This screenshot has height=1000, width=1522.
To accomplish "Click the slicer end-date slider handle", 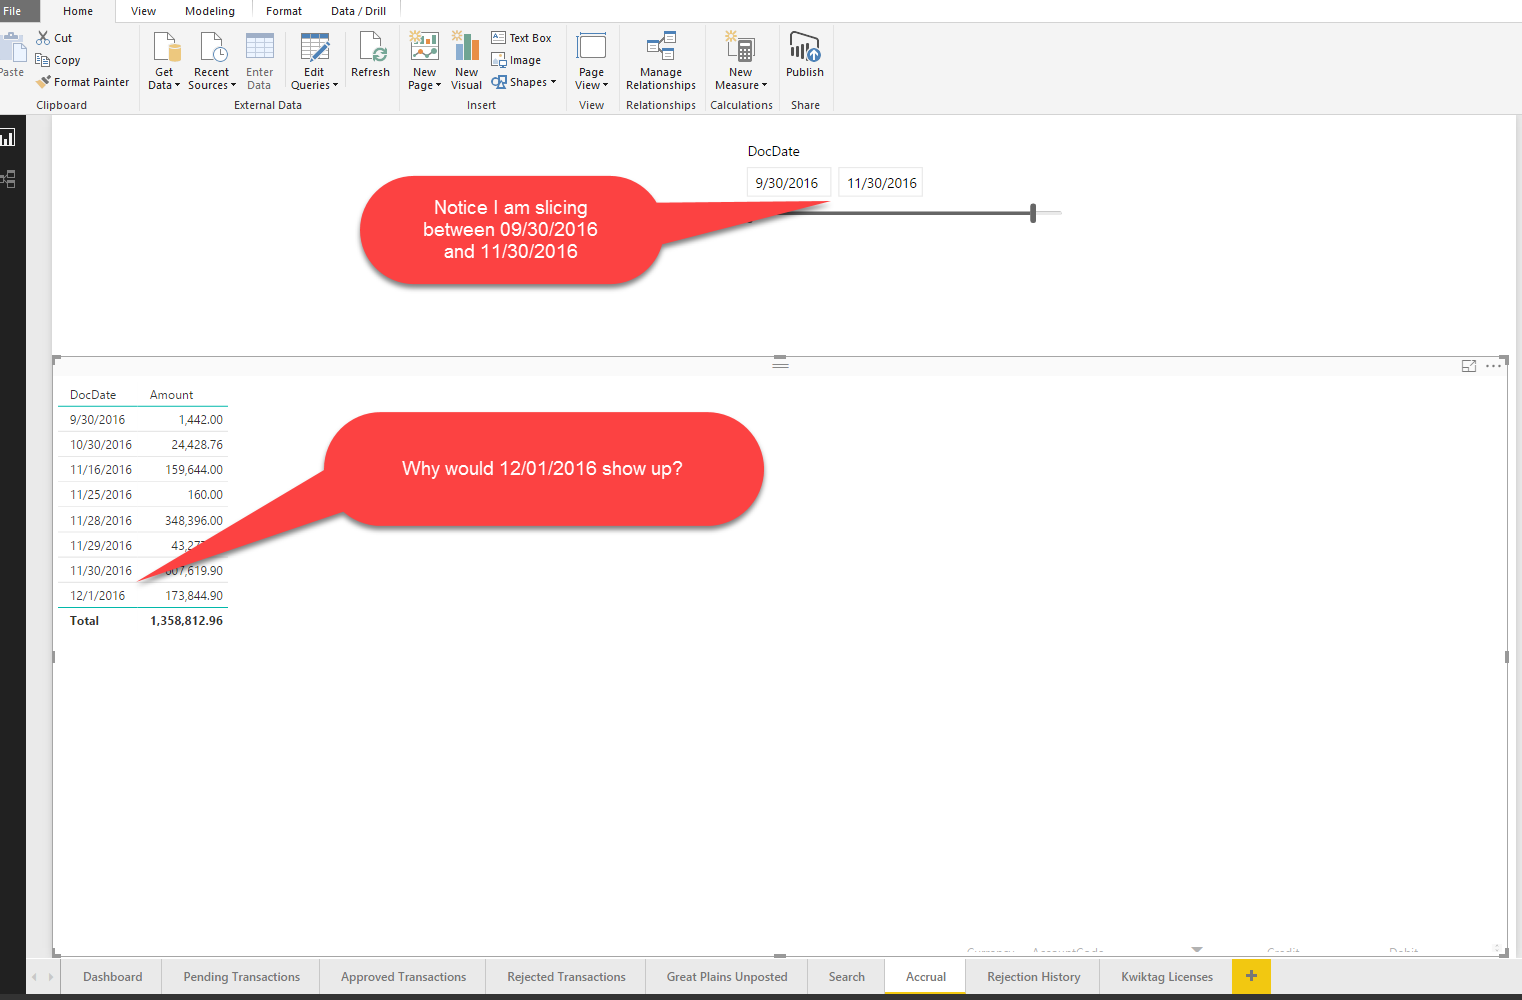I will pos(1033,213).
